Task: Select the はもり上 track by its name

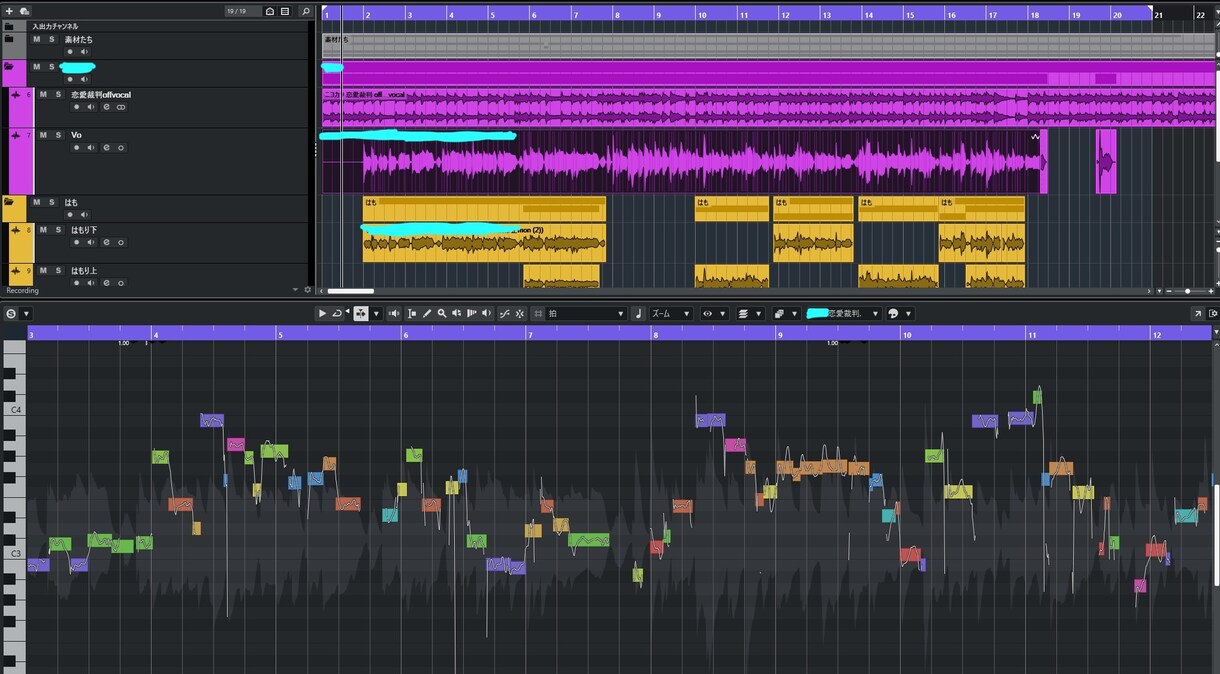Action: (x=84, y=270)
